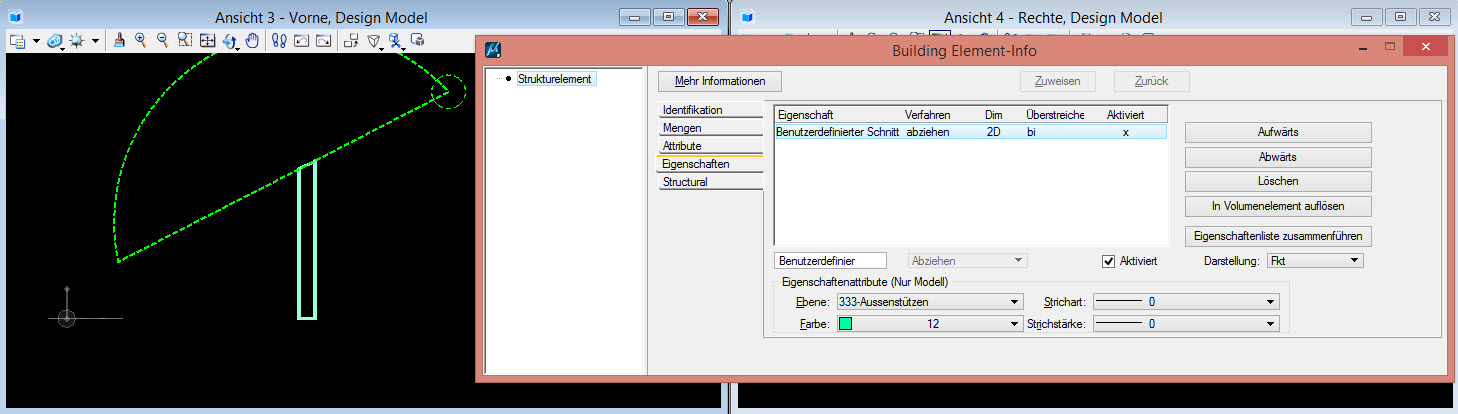Select the Pan View hand tool

[x=253, y=41]
